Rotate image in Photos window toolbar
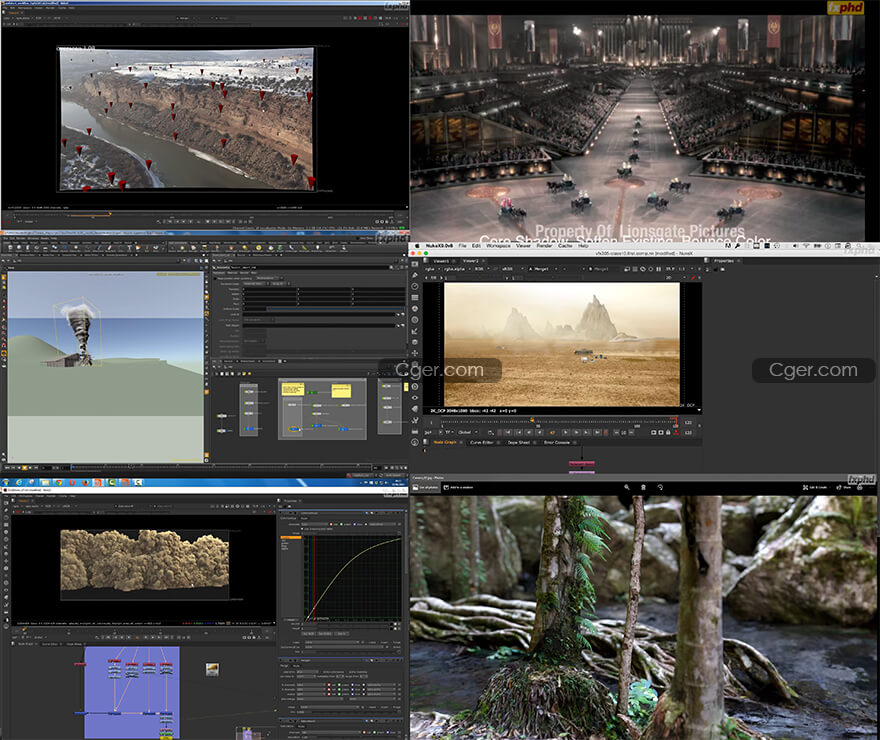This screenshot has height=740, width=880. 660,487
